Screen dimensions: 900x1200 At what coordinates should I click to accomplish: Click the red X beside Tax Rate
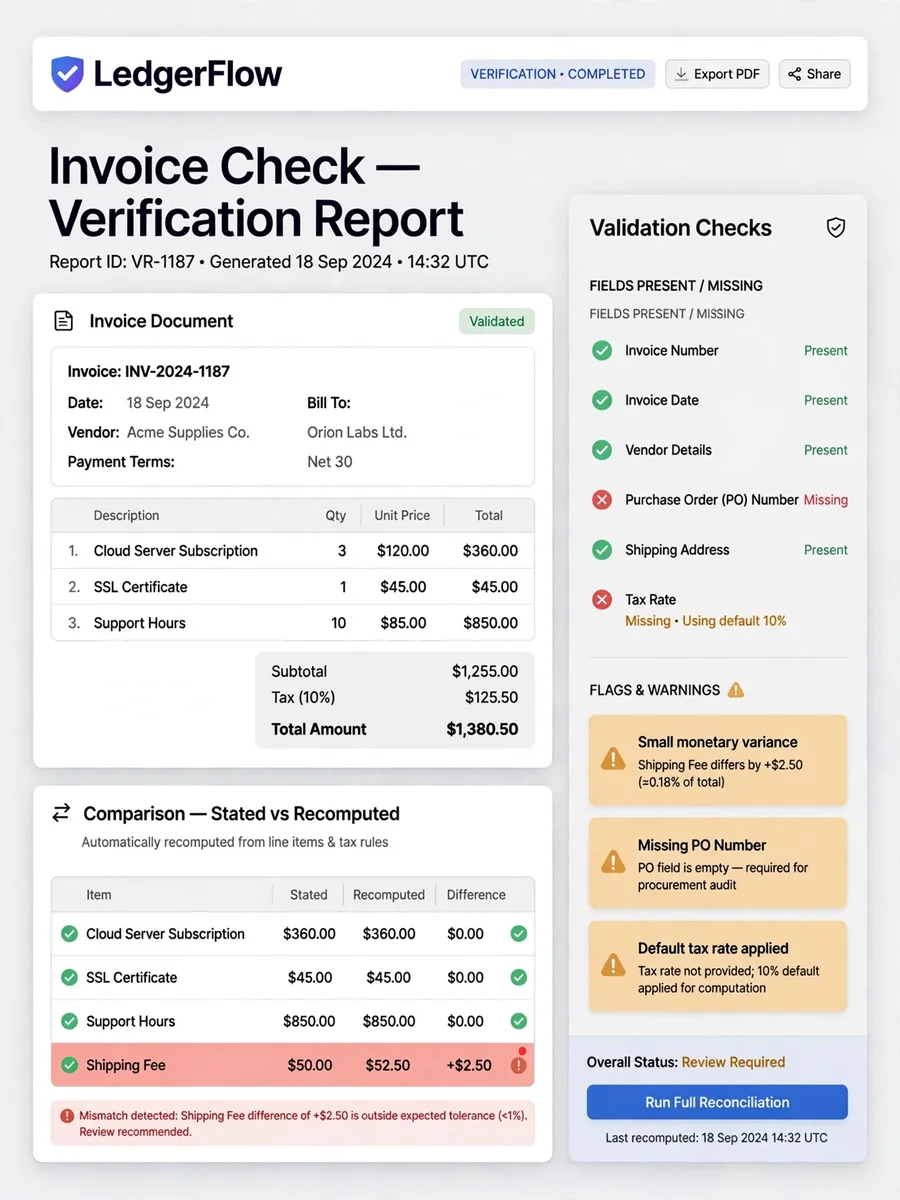pos(602,600)
